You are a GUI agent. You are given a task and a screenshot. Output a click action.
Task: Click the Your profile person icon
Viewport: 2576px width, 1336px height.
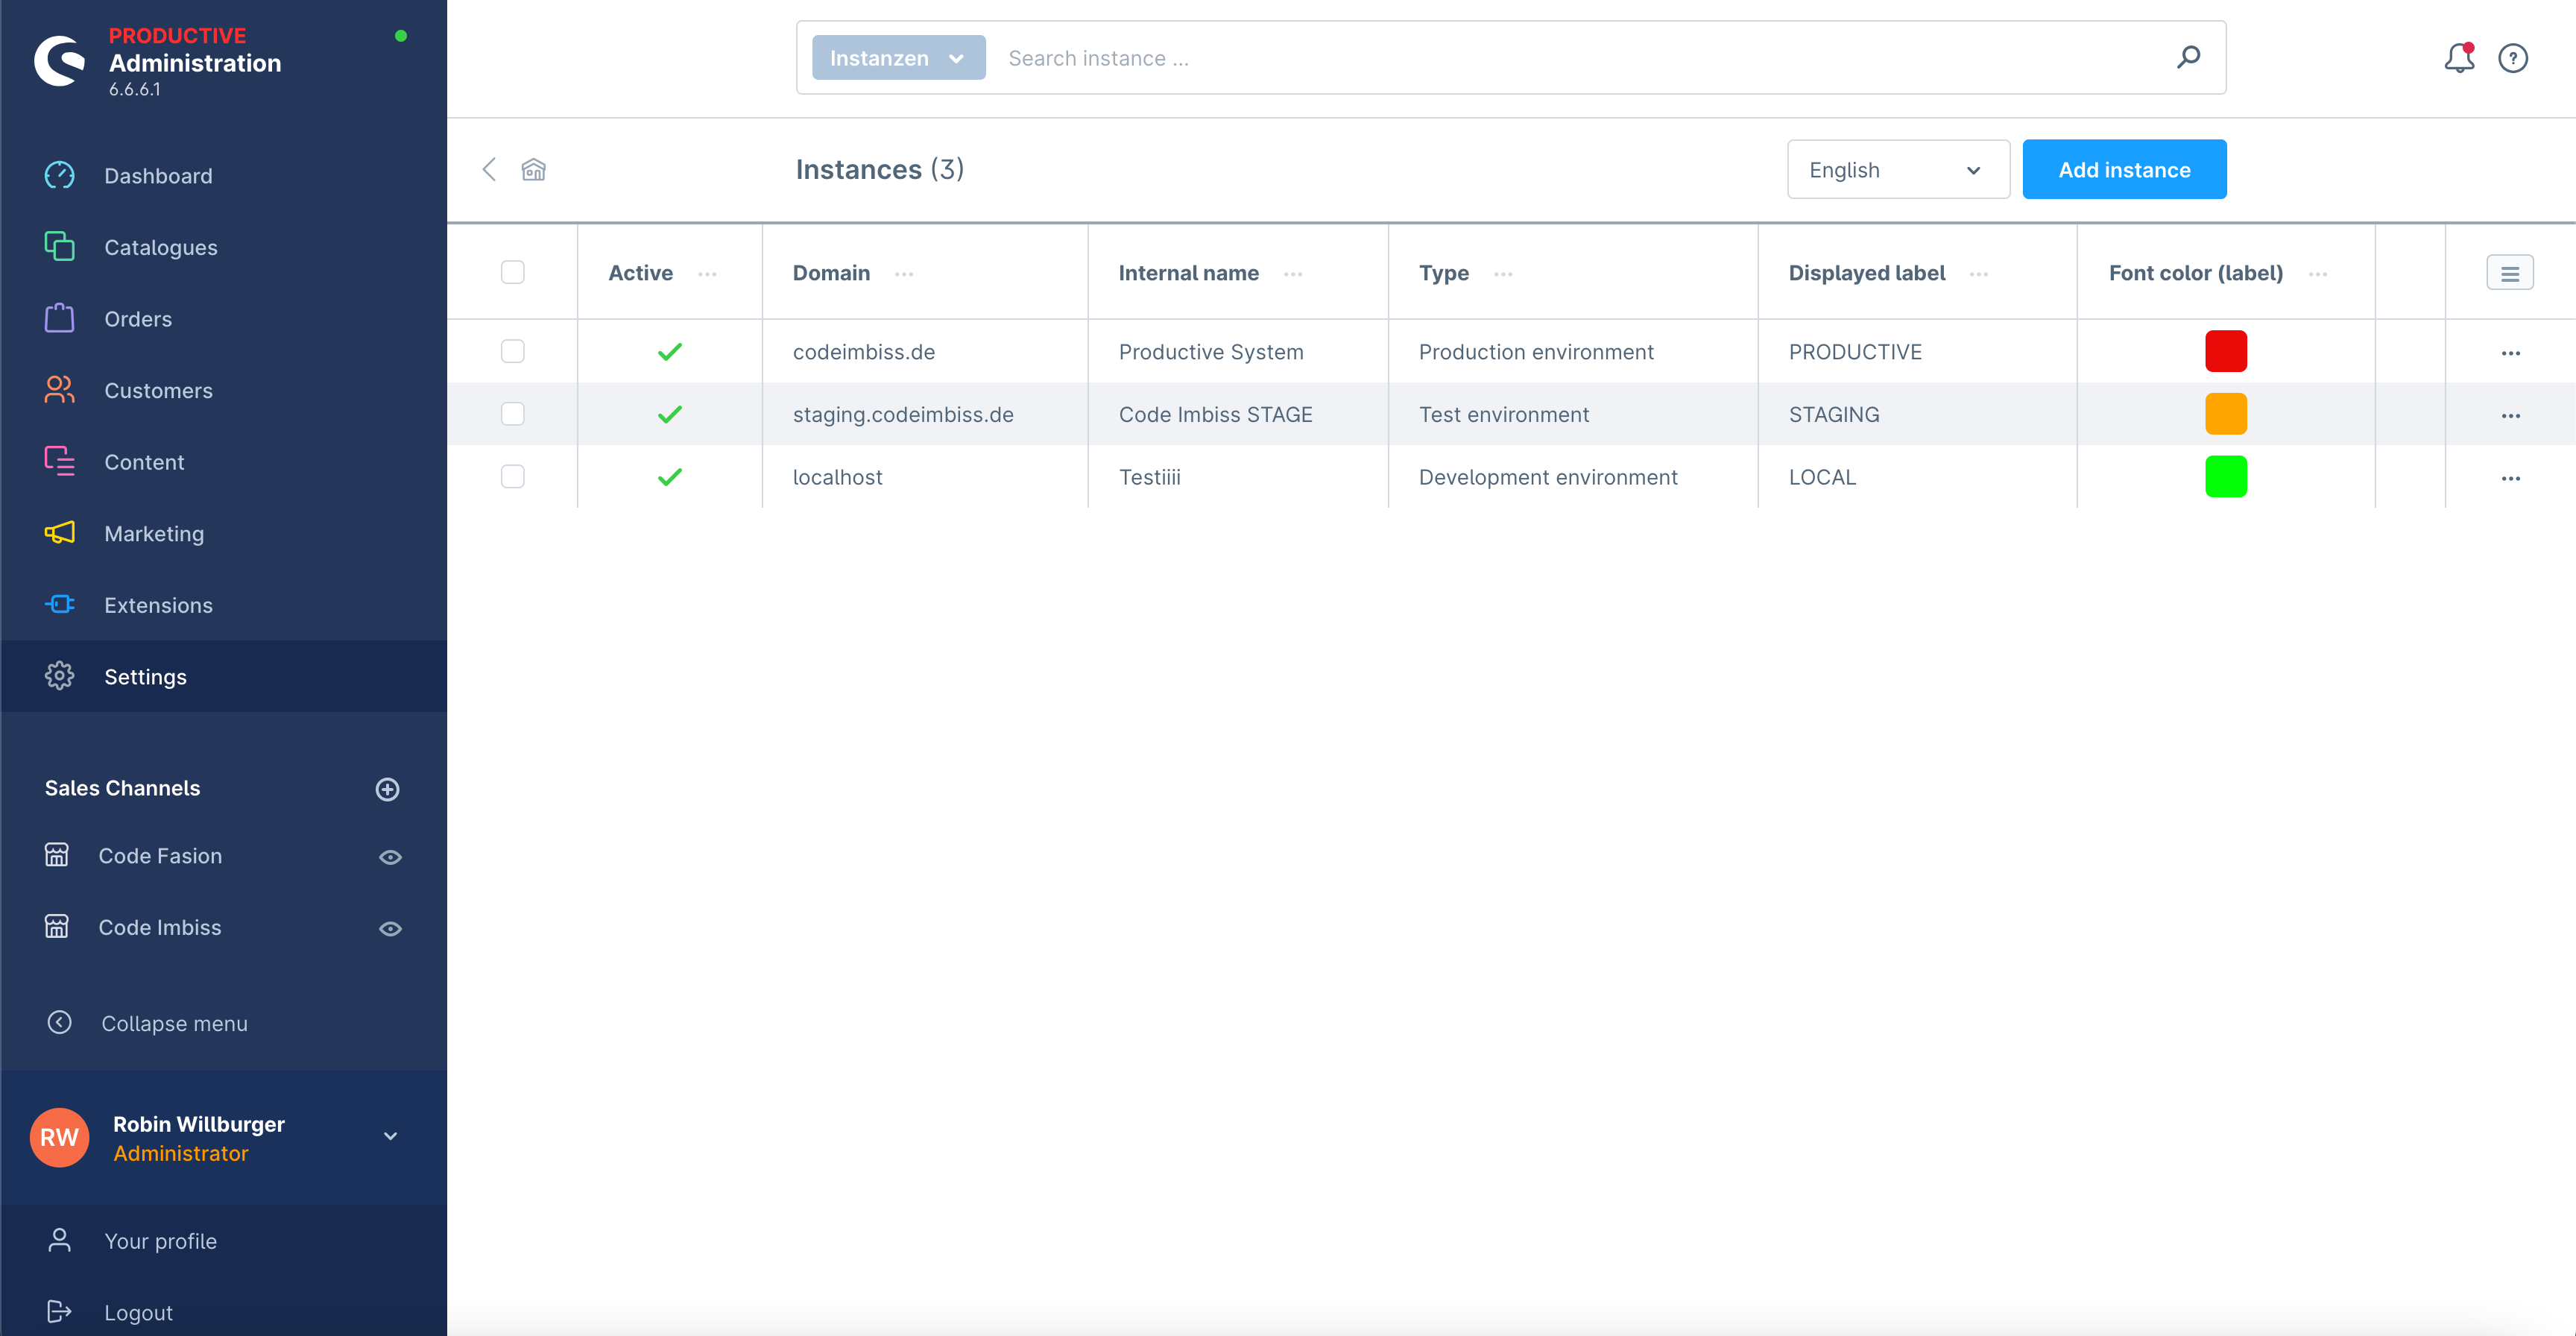[x=59, y=1240]
